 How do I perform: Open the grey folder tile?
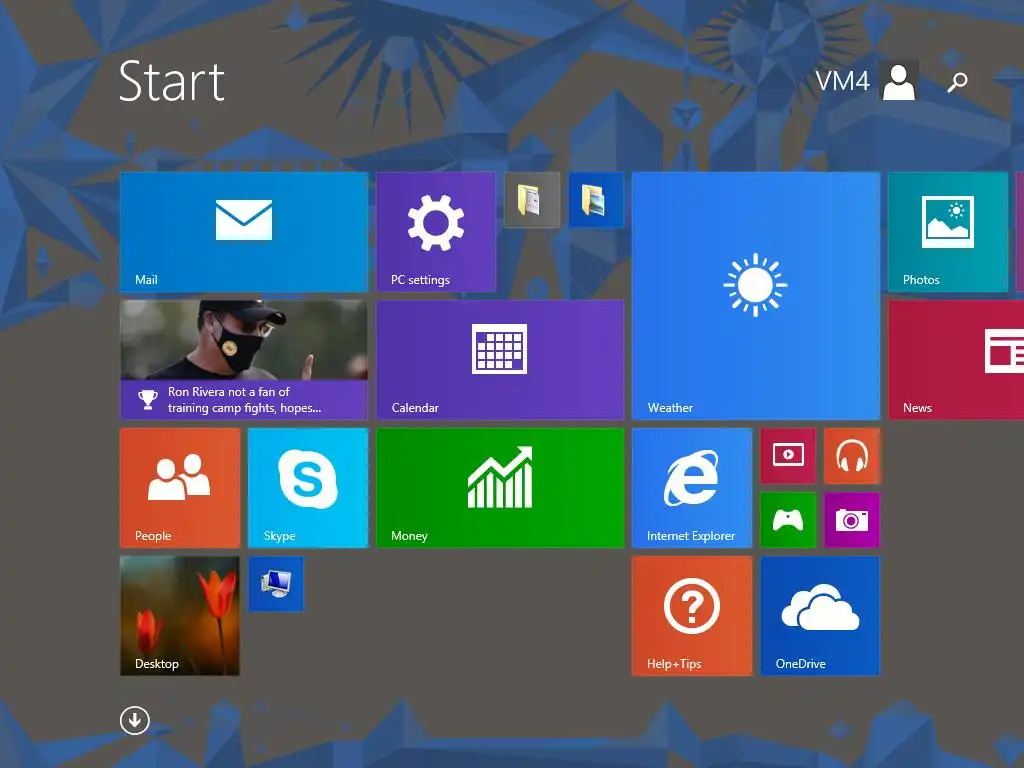pos(532,200)
